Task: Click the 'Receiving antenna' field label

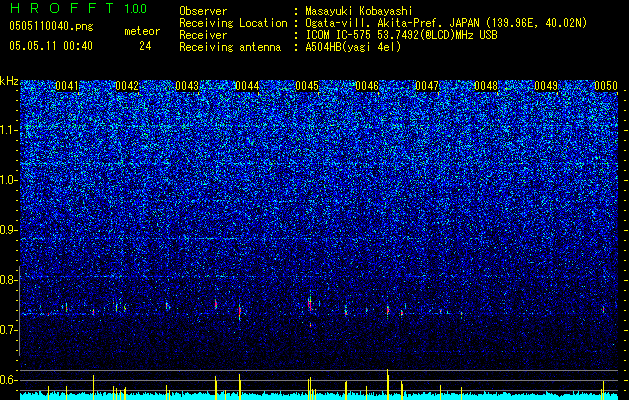Action: (230, 47)
